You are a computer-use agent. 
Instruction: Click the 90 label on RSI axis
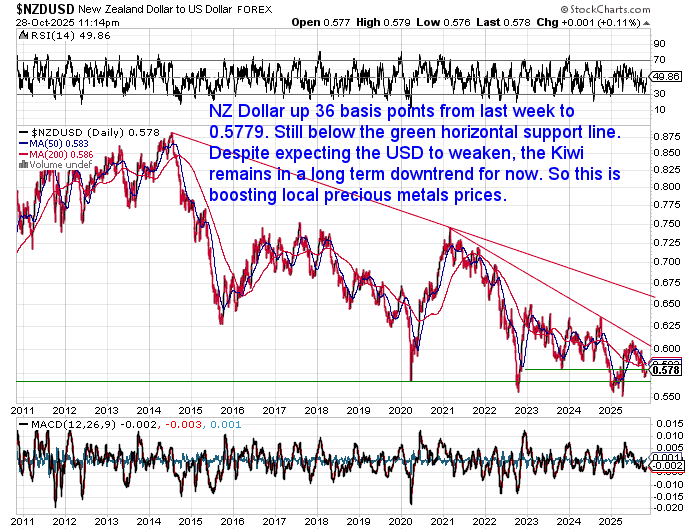tap(659, 43)
